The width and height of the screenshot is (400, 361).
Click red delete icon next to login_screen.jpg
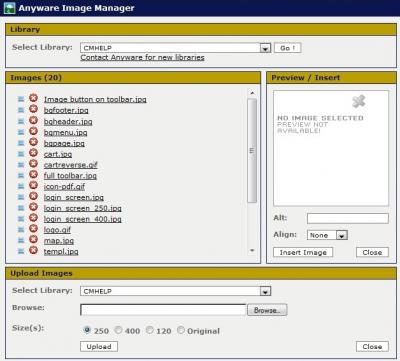(33, 196)
